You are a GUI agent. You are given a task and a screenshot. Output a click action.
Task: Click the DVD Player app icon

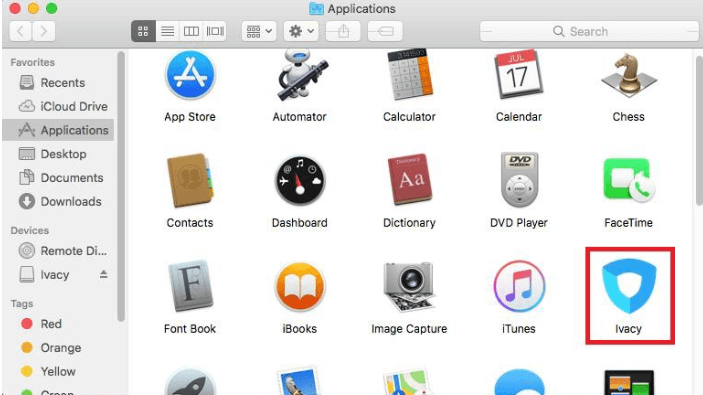tap(519, 180)
